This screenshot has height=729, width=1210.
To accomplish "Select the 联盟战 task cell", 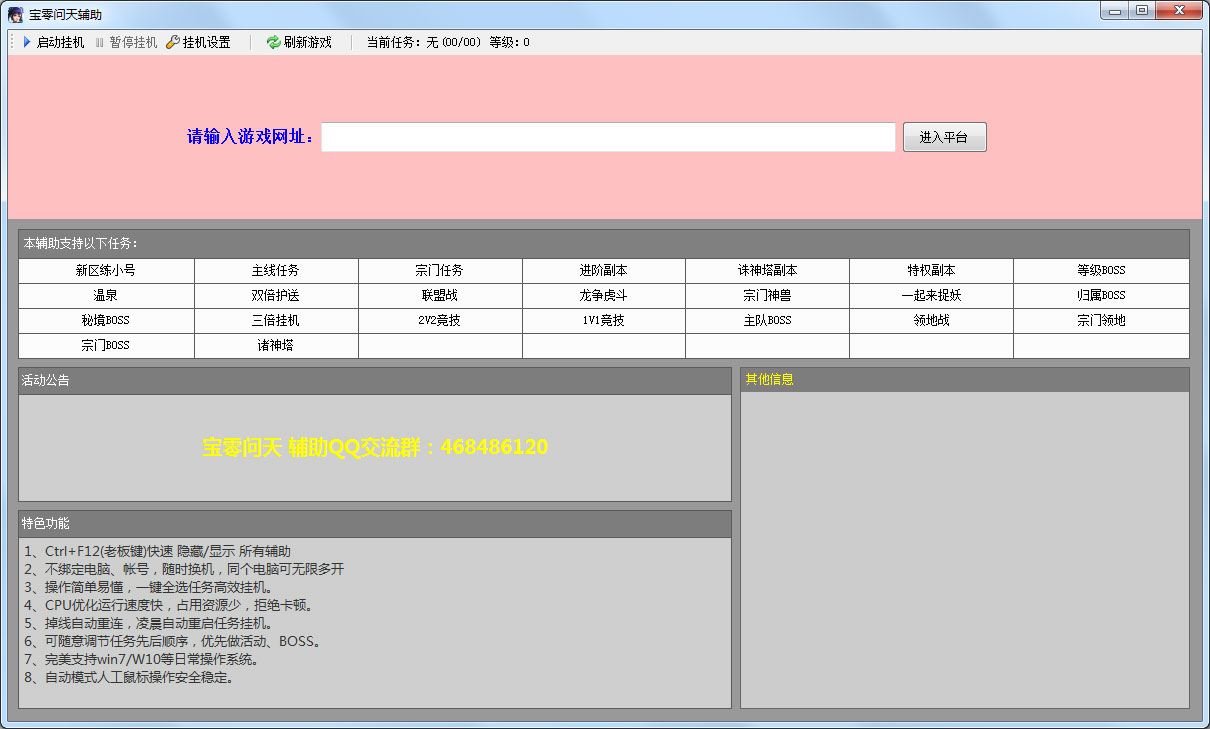I will pyautogui.click(x=440, y=296).
